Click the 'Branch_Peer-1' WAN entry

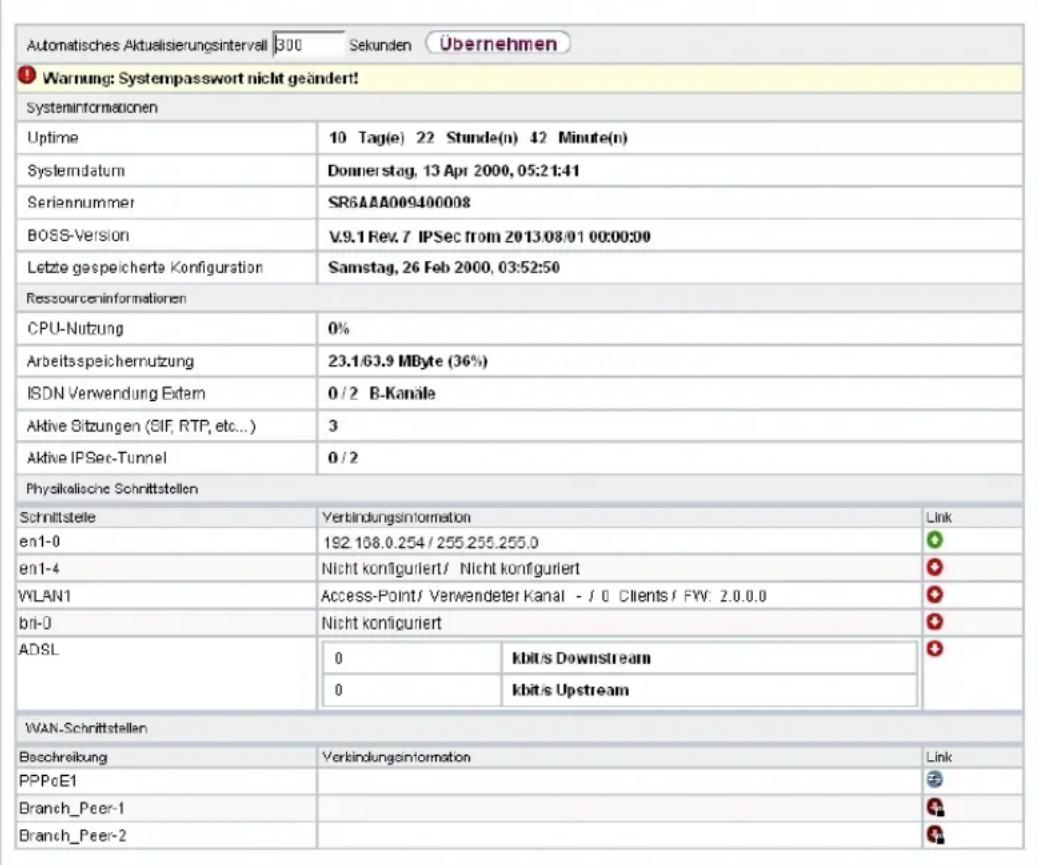click(x=71, y=808)
